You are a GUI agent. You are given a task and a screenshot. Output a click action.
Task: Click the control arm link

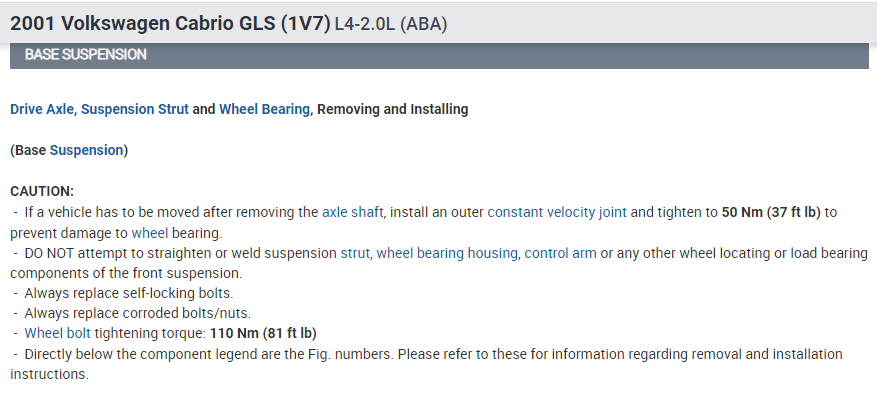click(560, 253)
